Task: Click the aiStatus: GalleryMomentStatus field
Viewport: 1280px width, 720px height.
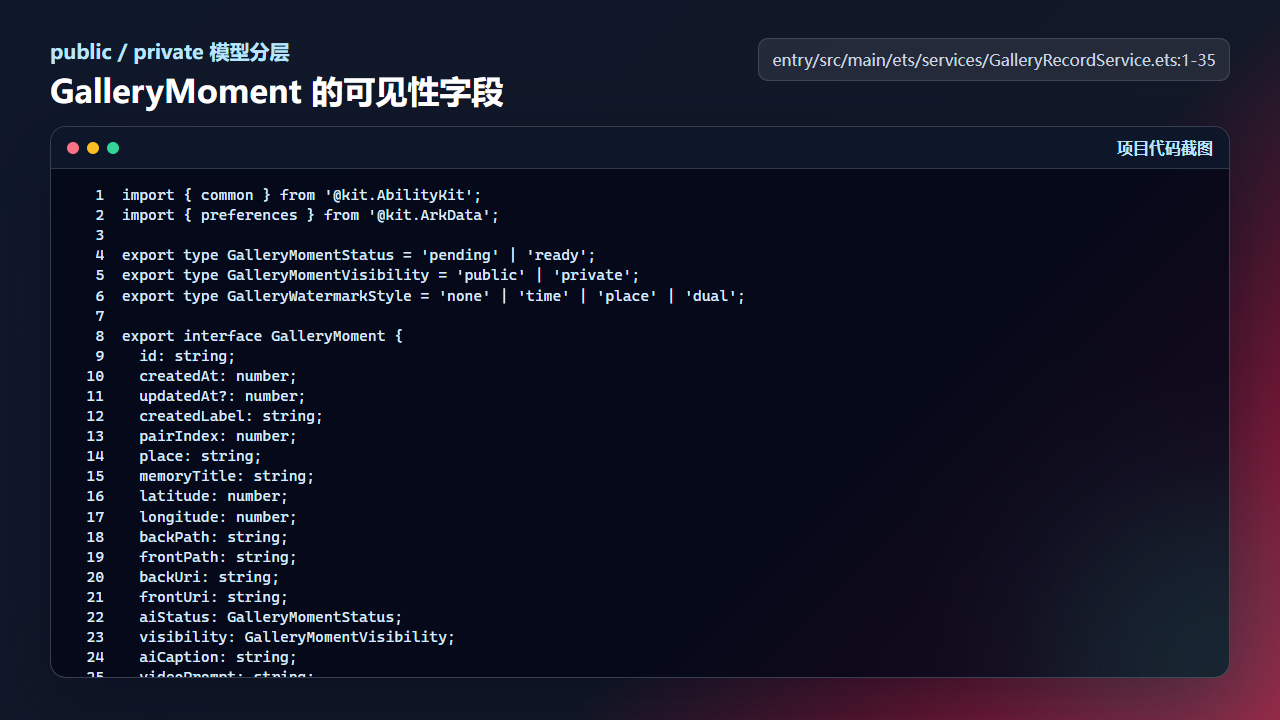Action: coord(271,617)
